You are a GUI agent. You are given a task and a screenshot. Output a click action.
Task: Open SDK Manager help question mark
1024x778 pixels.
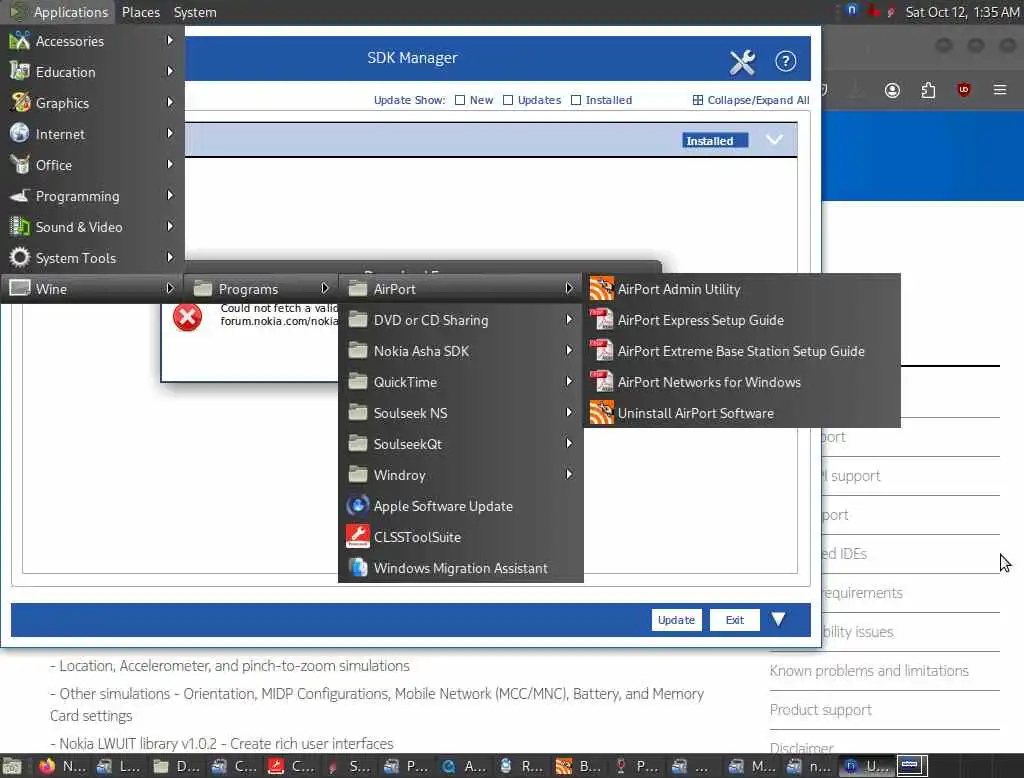pos(785,61)
